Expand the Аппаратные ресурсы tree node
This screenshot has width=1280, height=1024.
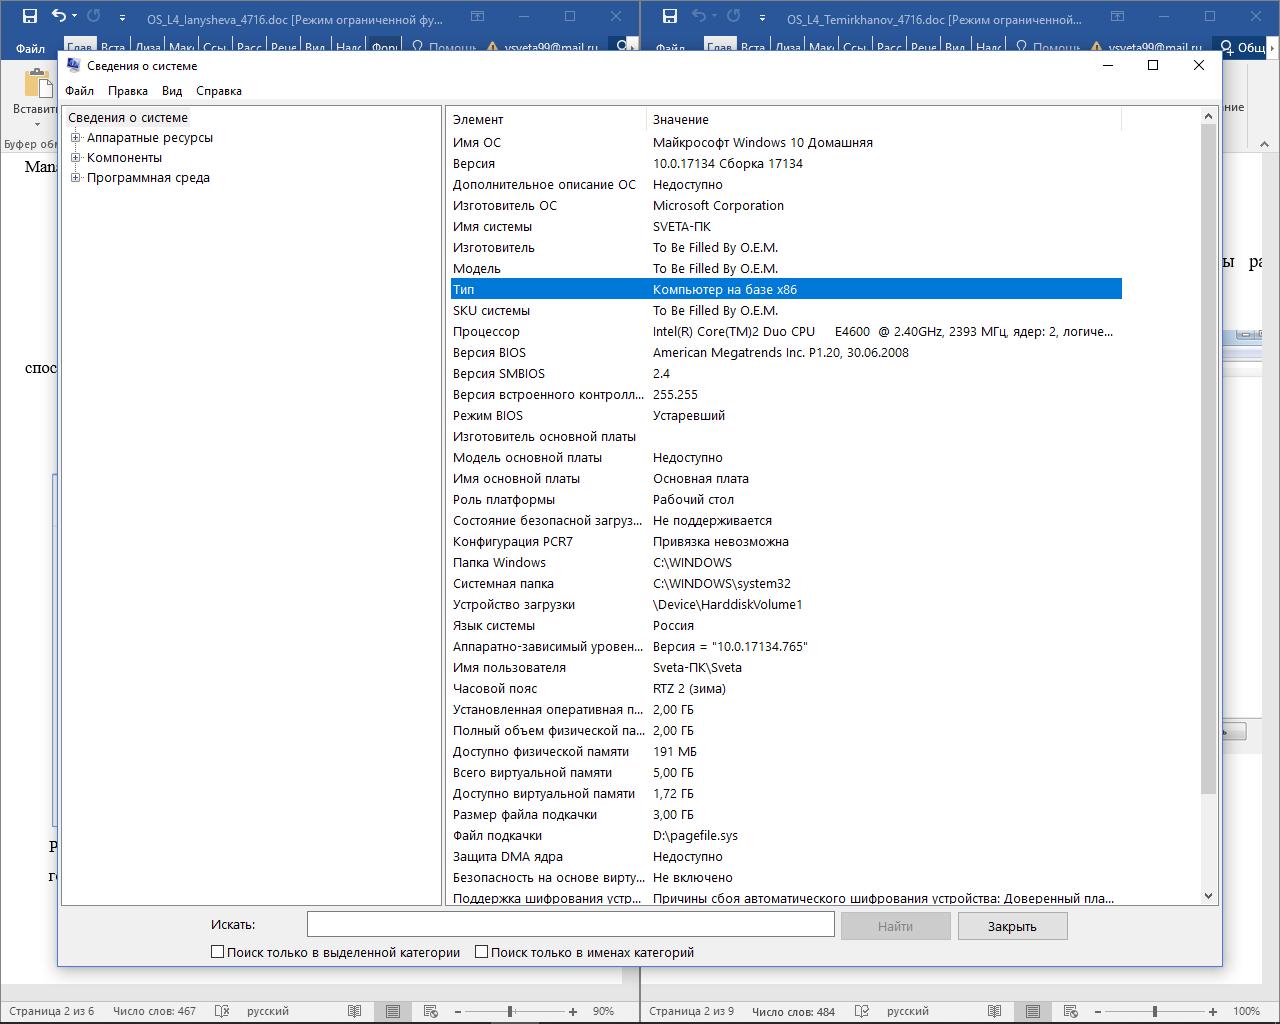pos(76,138)
